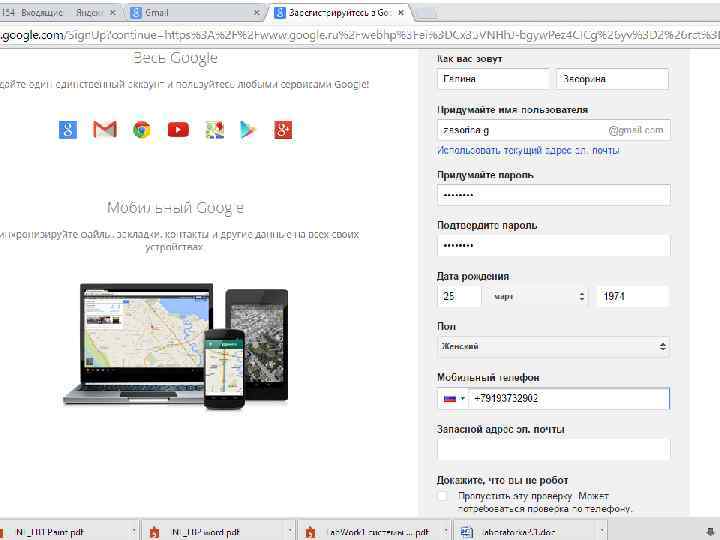Click the create password field
Viewport: 720px width, 540px height.
pyautogui.click(x=553, y=195)
